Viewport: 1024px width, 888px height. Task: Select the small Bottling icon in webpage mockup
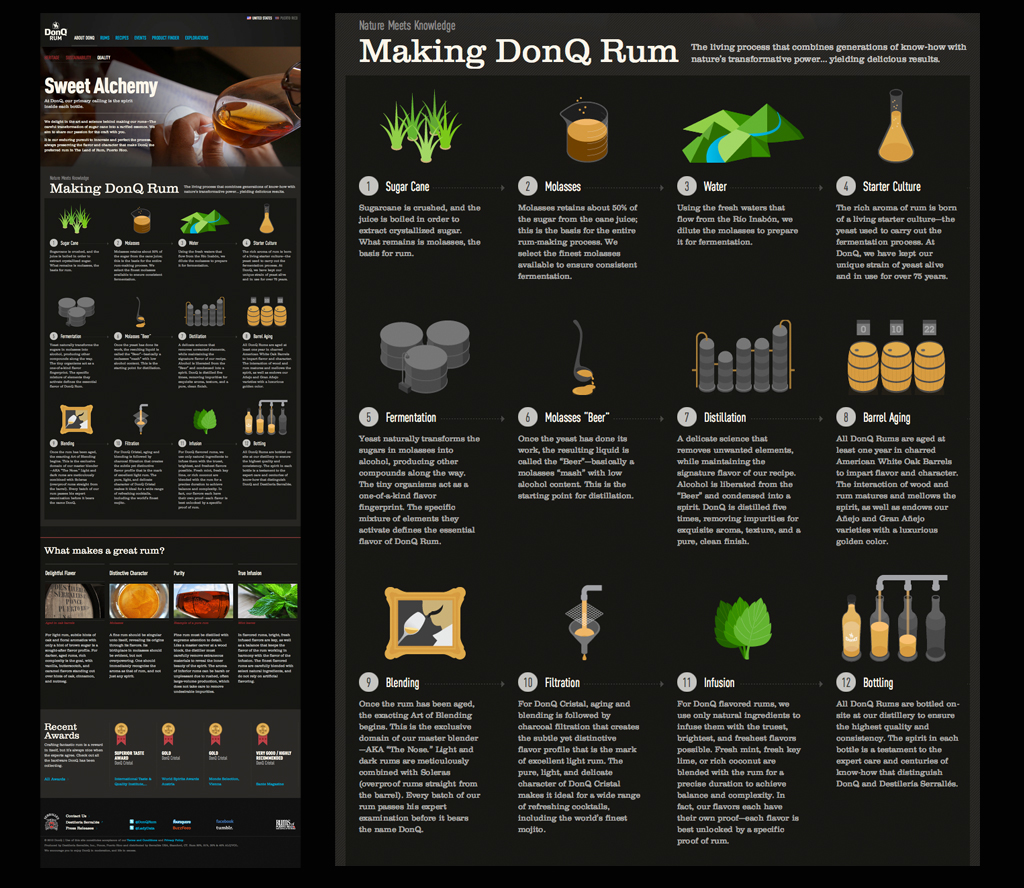[266, 418]
